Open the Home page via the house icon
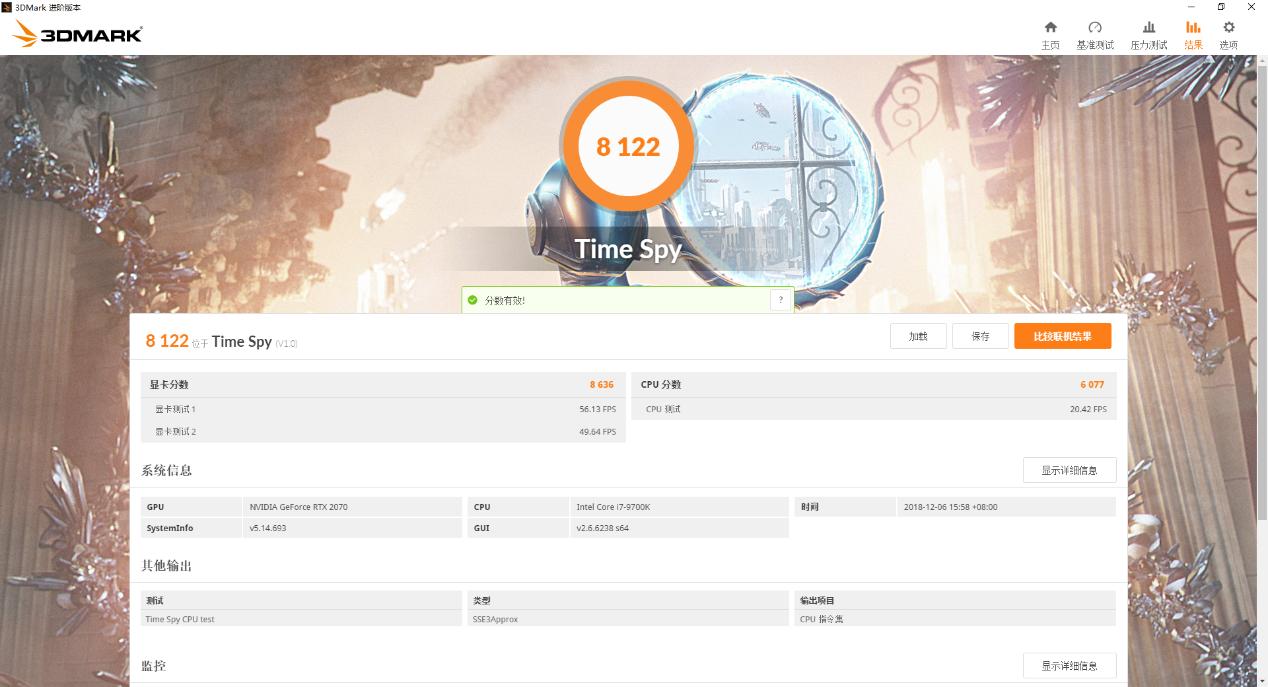 [1049, 30]
